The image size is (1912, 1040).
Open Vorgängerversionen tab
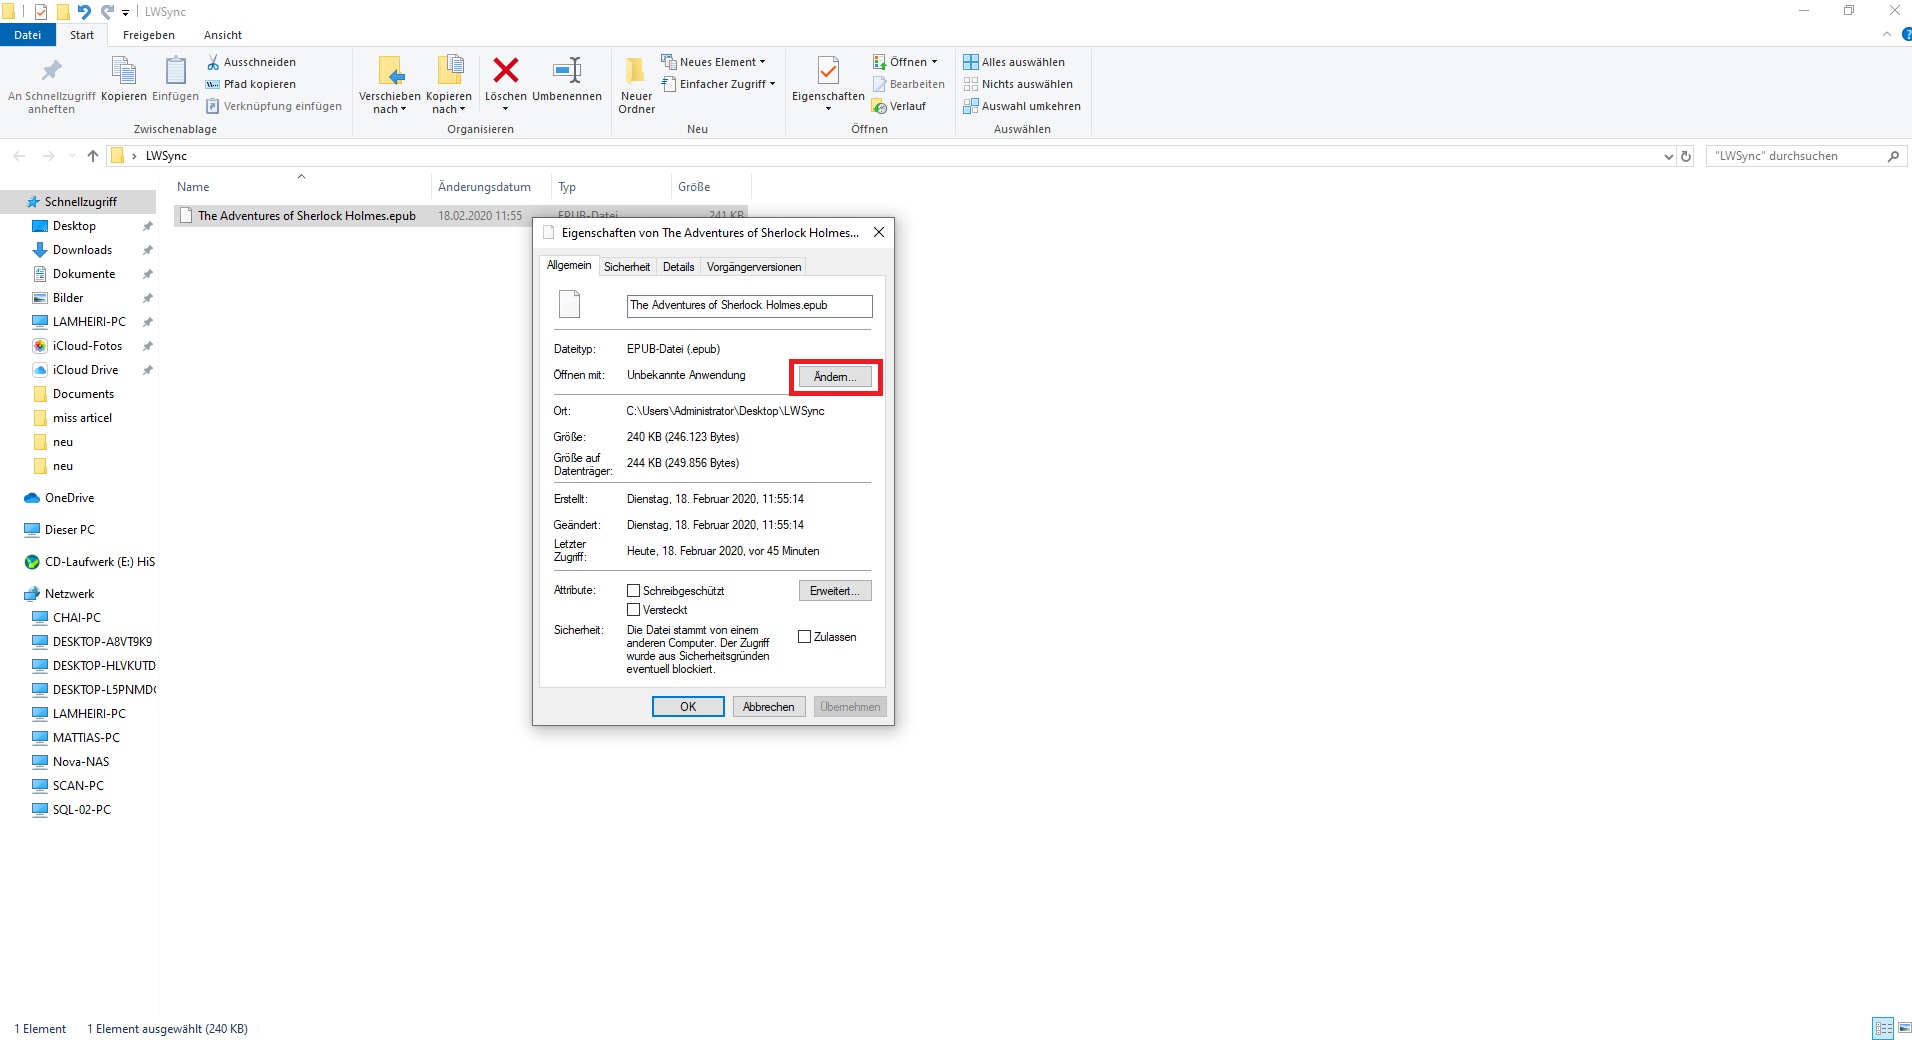tap(754, 267)
